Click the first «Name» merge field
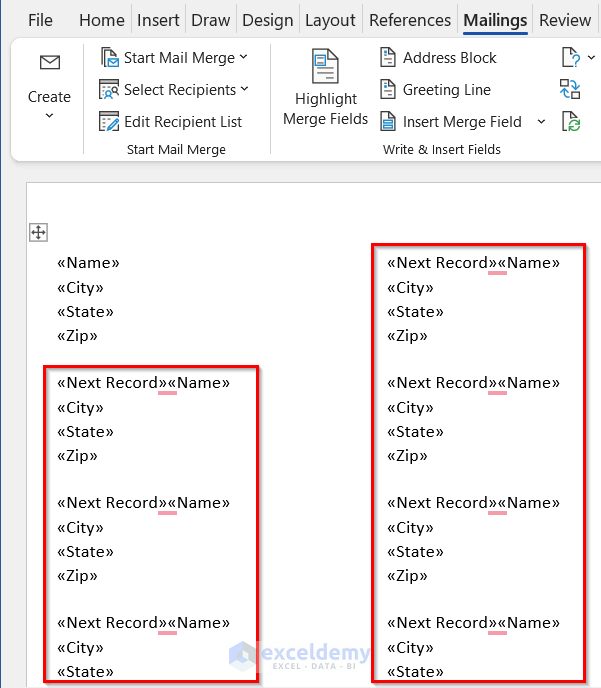This screenshot has width=601, height=688. pyautogui.click(x=88, y=263)
